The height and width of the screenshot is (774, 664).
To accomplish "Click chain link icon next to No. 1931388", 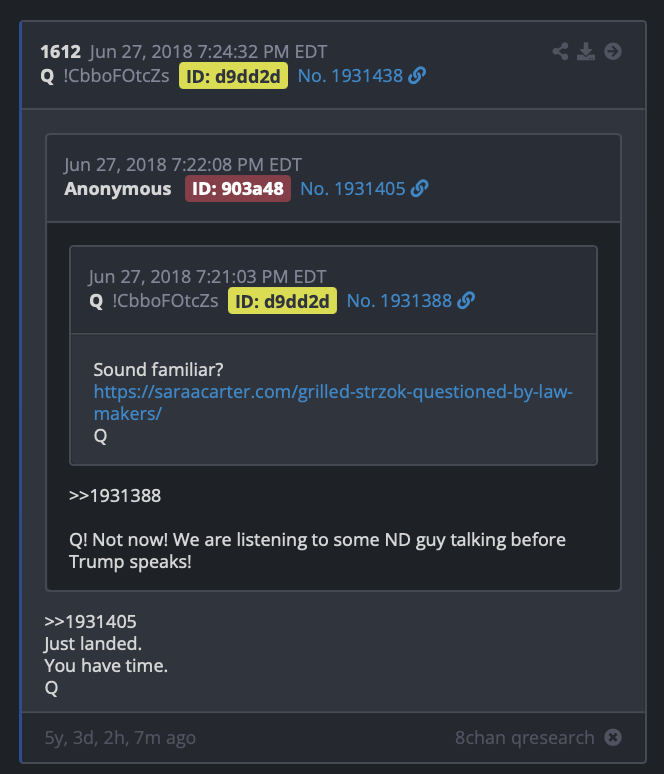I will 466,301.
